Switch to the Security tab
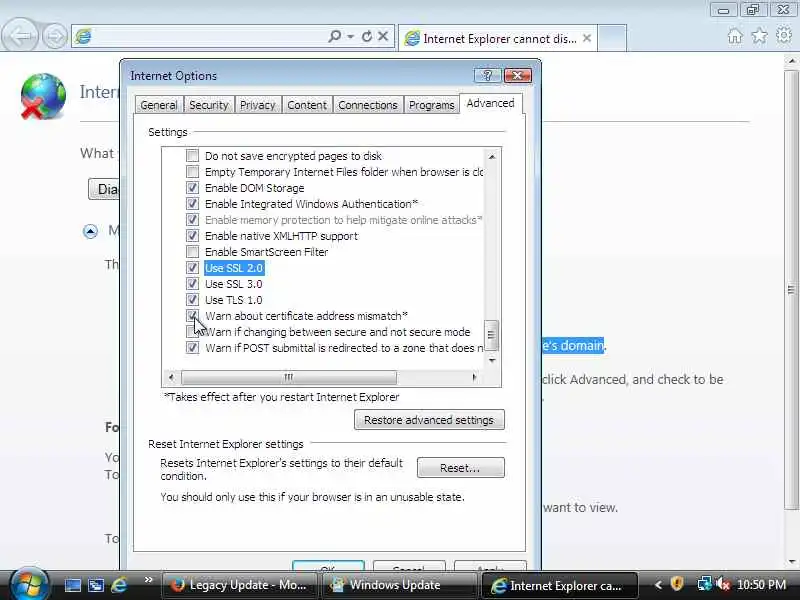Screen dimensions: 800x600 209,105
